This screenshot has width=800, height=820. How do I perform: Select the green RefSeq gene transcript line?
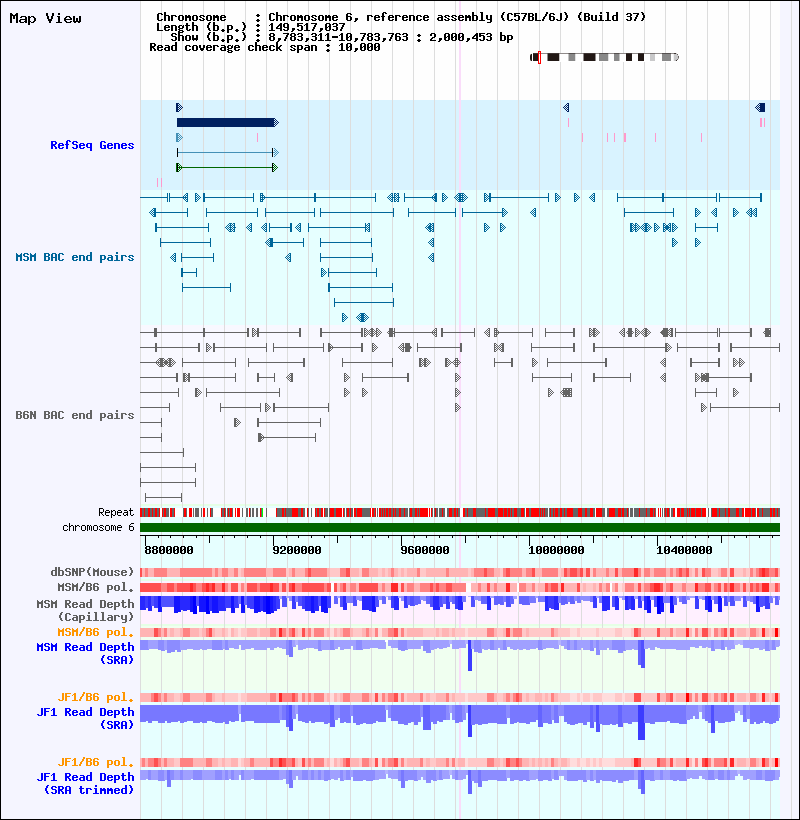[226, 168]
